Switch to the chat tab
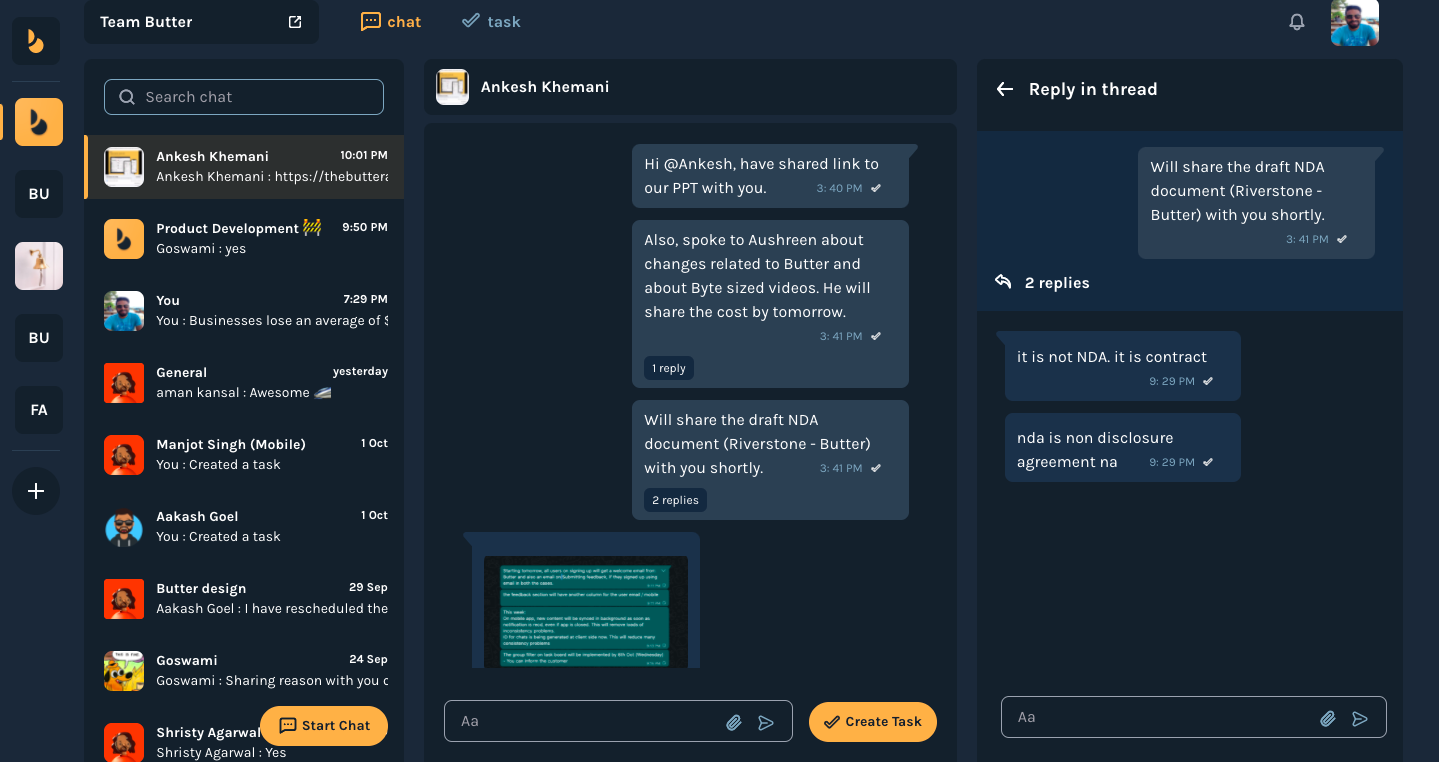Image resolution: width=1439 pixels, height=762 pixels. [x=391, y=21]
